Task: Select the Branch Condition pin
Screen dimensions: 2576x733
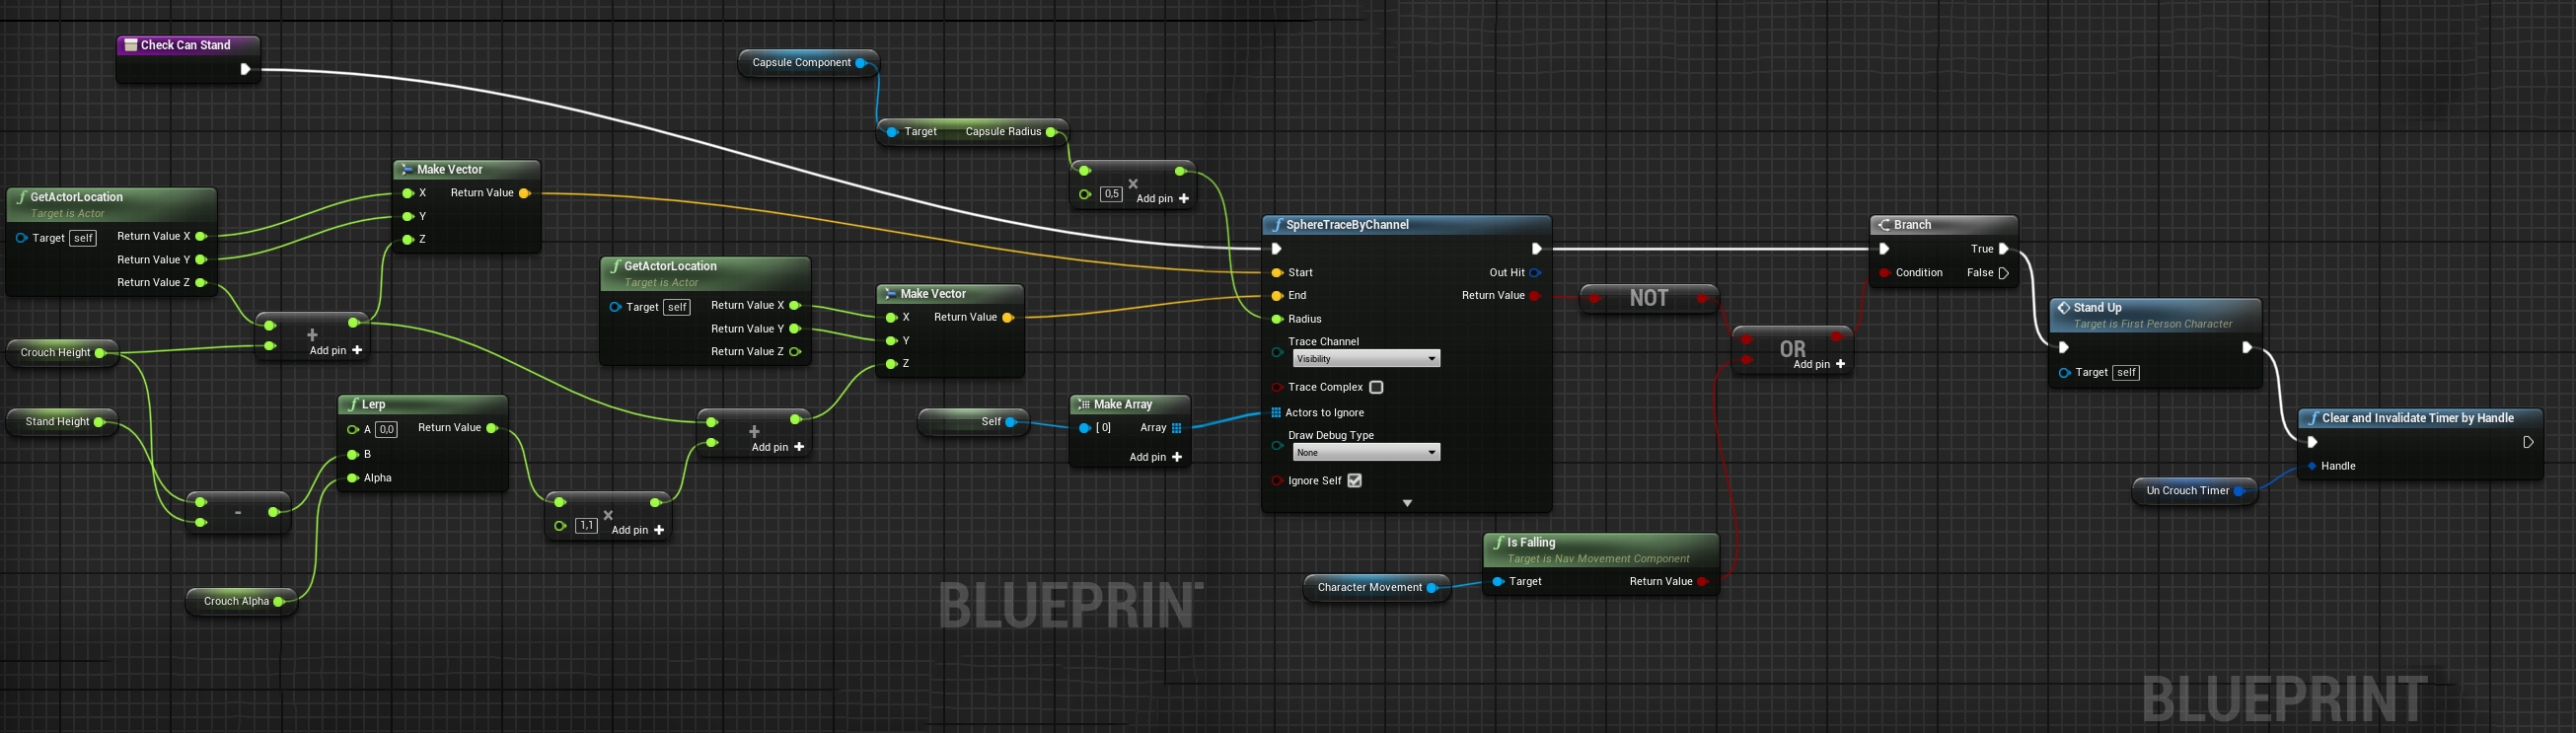Action: pyautogui.click(x=1884, y=273)
